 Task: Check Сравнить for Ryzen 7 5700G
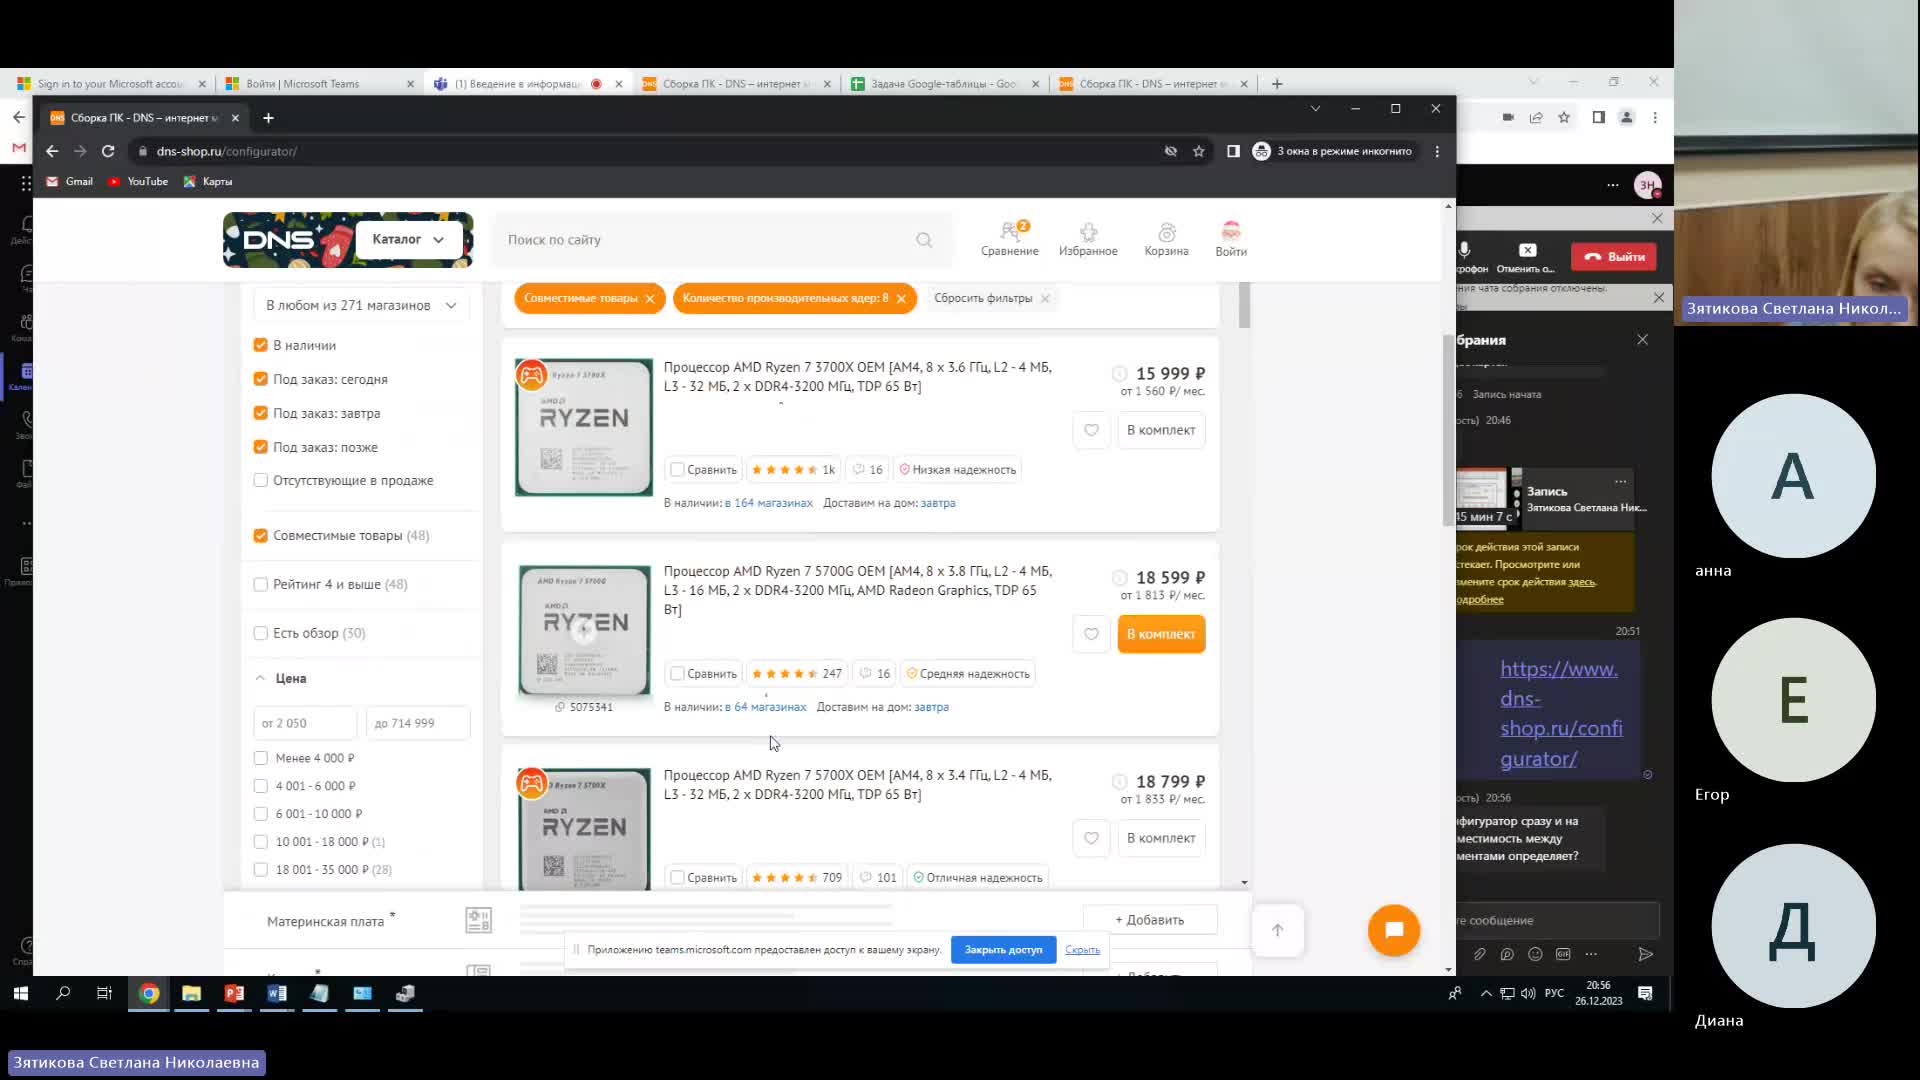(677, 674)
